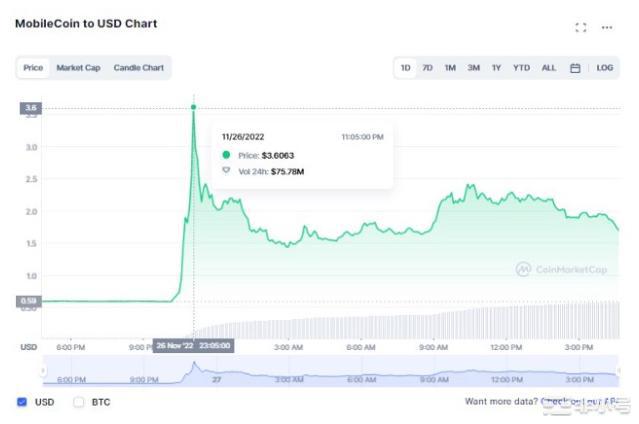Screen dimensions: 639x424
Task: Switch to the Candle Chart tab
Action: point(138,68)
